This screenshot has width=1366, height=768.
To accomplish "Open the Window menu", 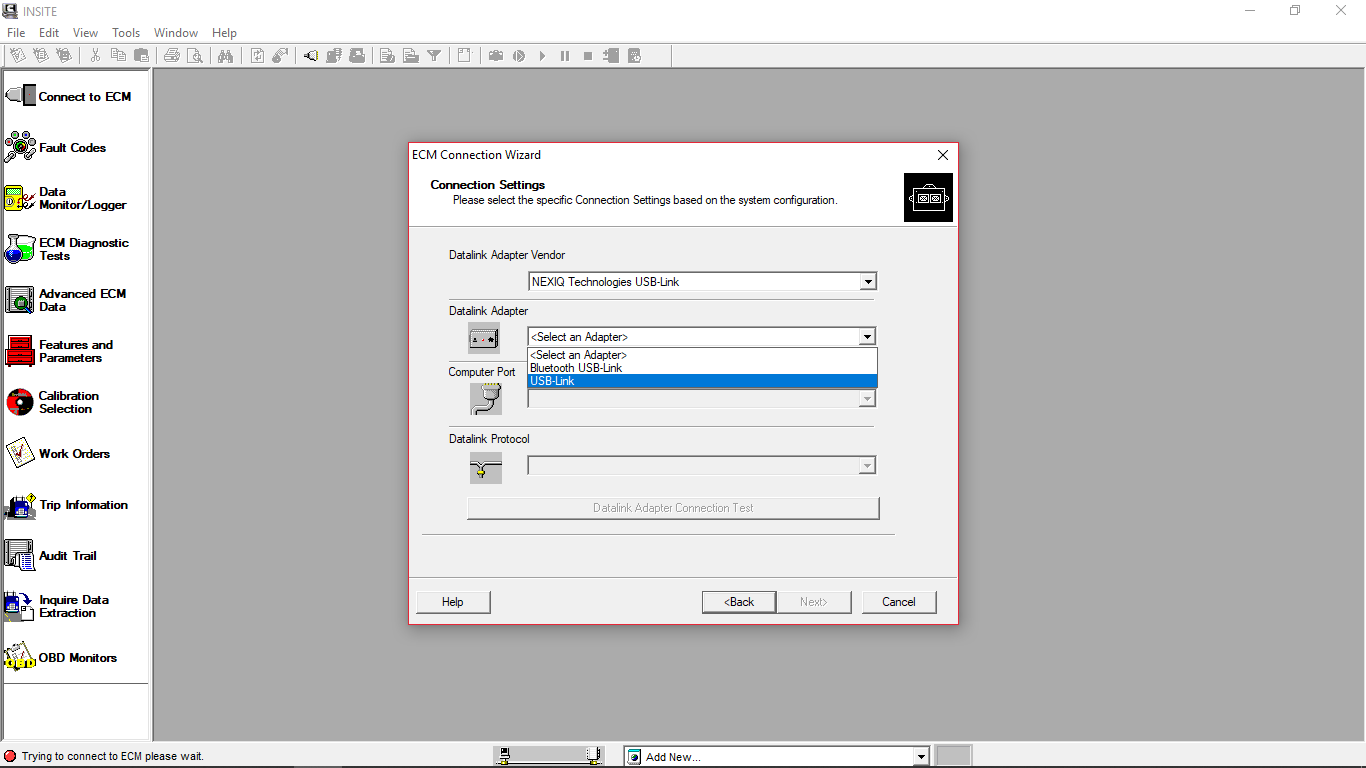I will [x=176, y=33].
